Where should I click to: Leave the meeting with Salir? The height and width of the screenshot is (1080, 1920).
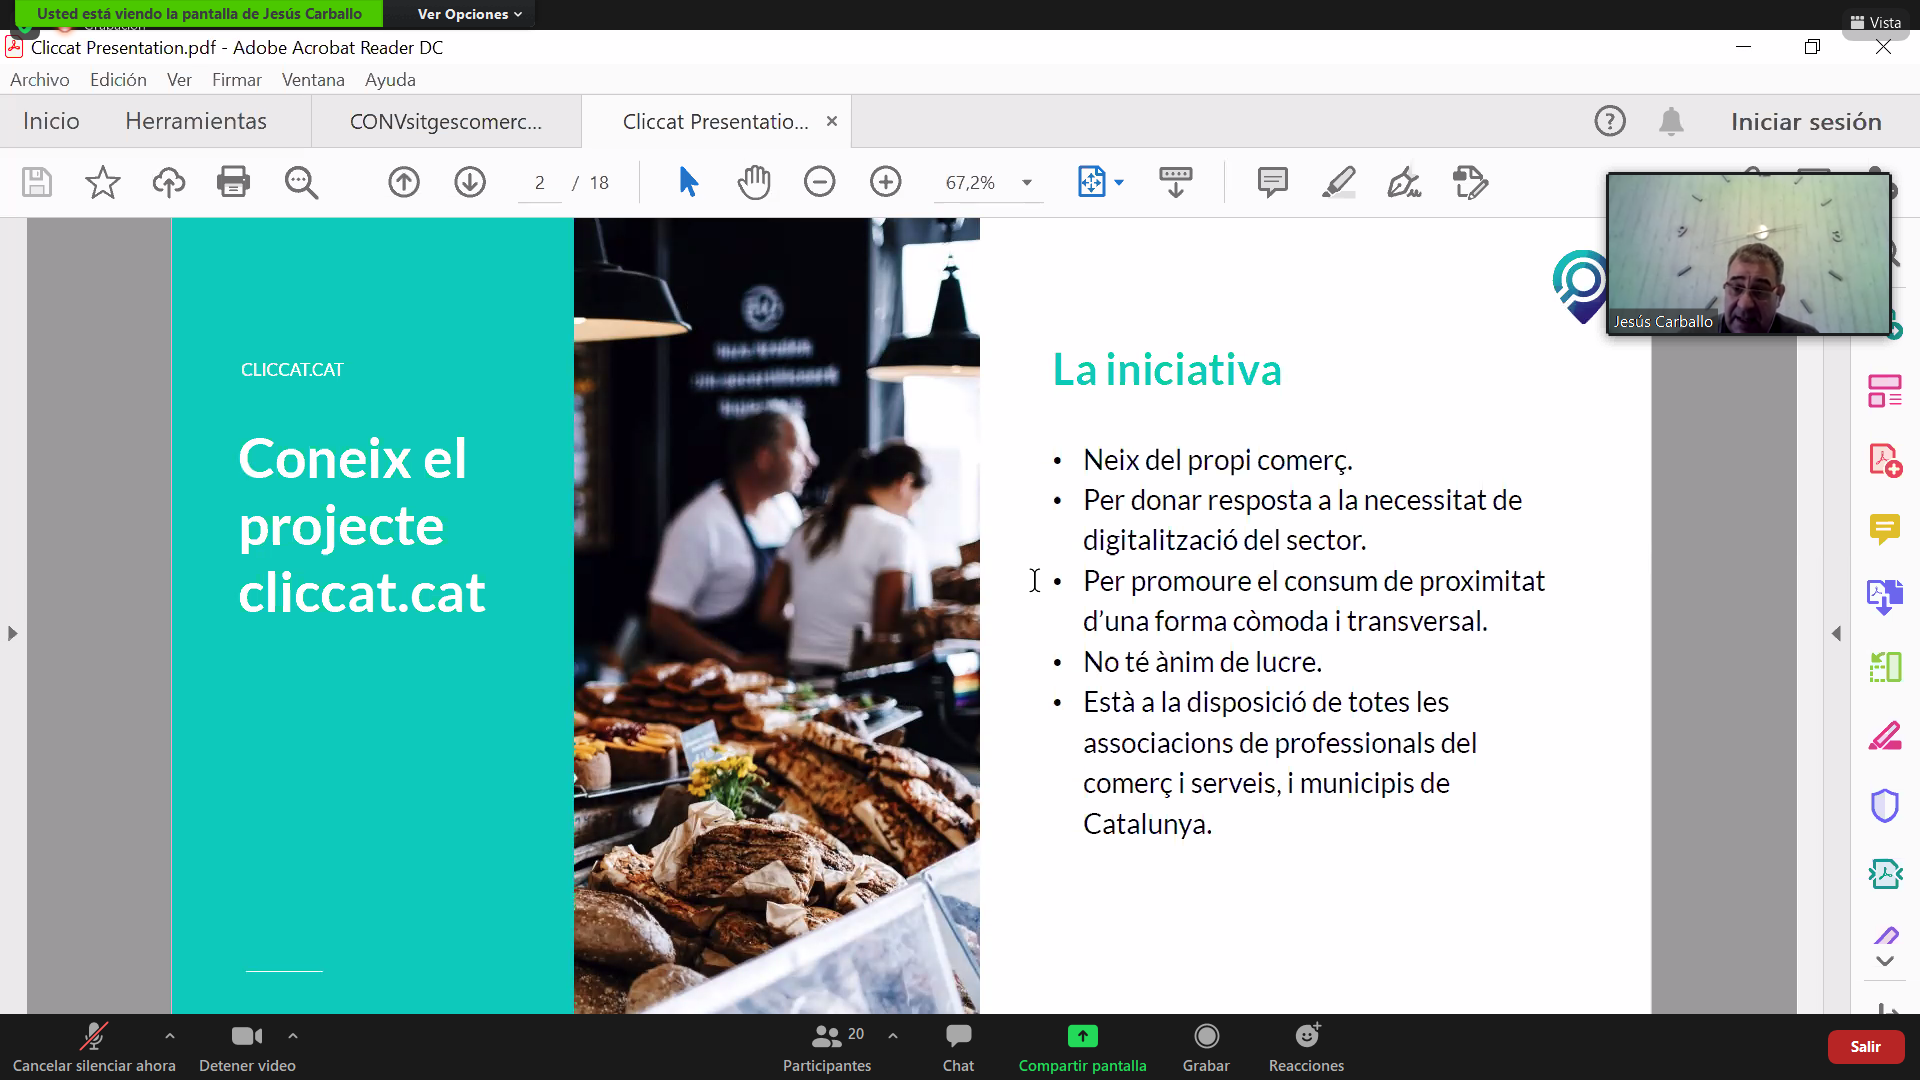1865,1047
